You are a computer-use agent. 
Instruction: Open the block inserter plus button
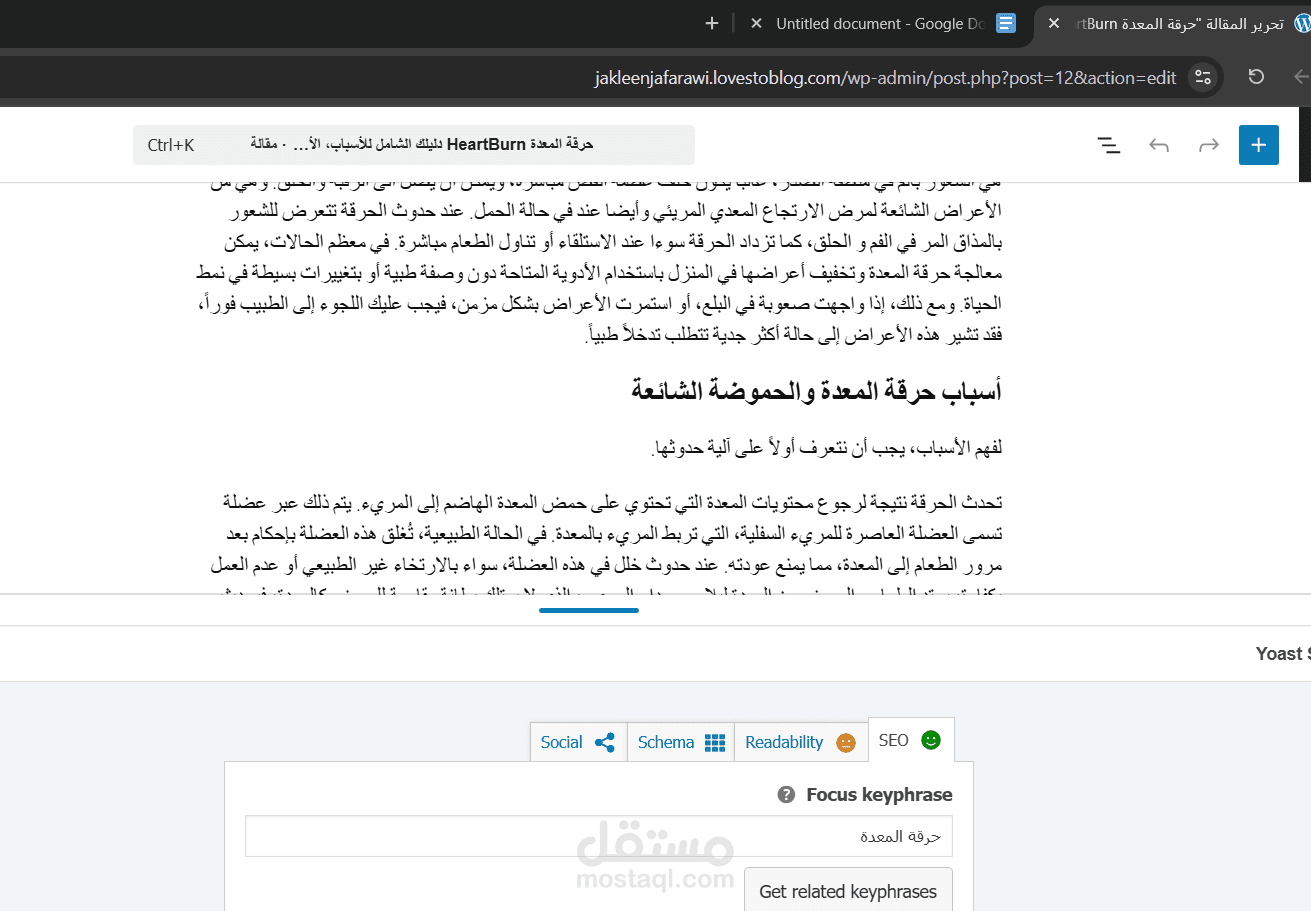(1259, 145)
